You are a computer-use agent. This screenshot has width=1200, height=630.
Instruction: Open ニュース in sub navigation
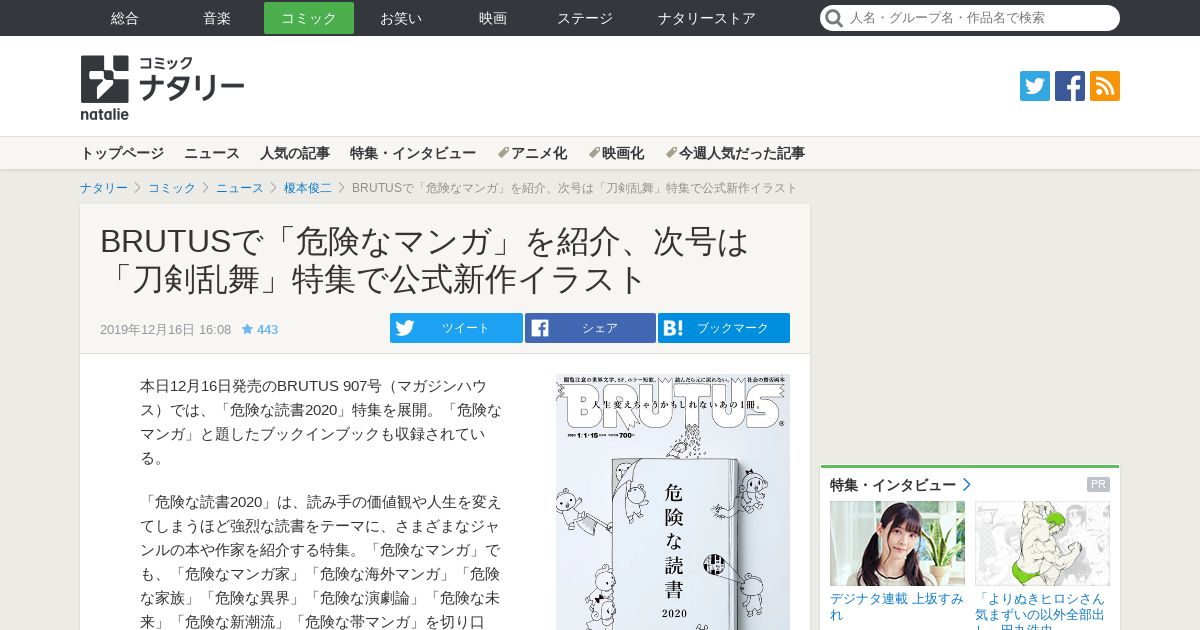(x=212, y=153)
